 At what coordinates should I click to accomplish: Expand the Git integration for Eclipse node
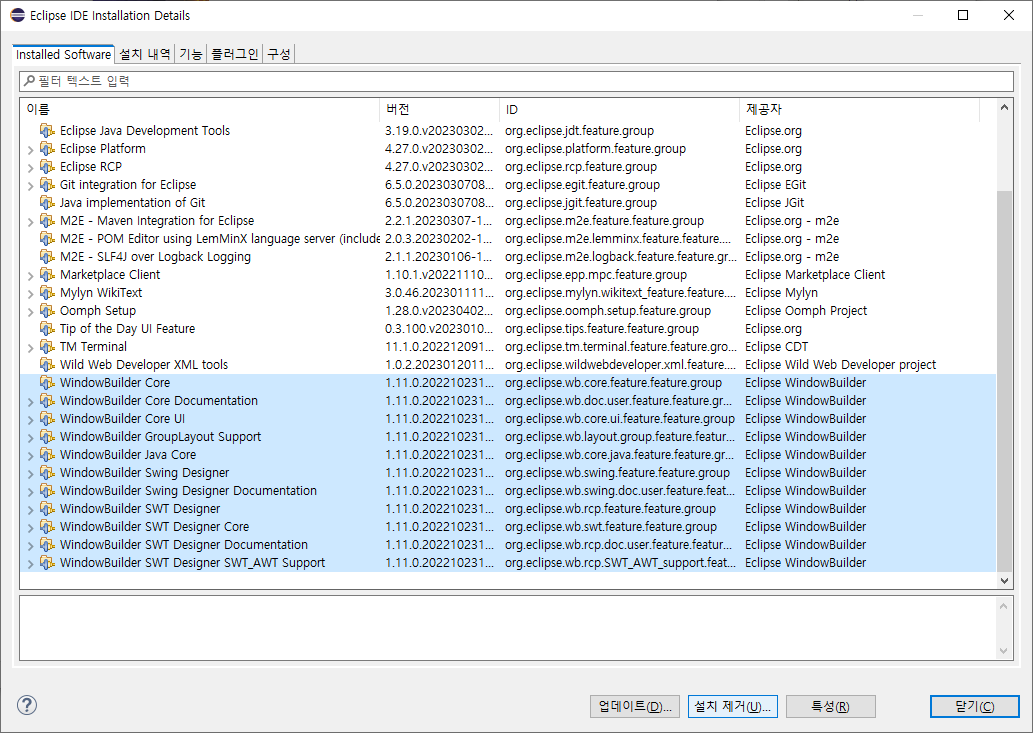click(x=30, y=186)
